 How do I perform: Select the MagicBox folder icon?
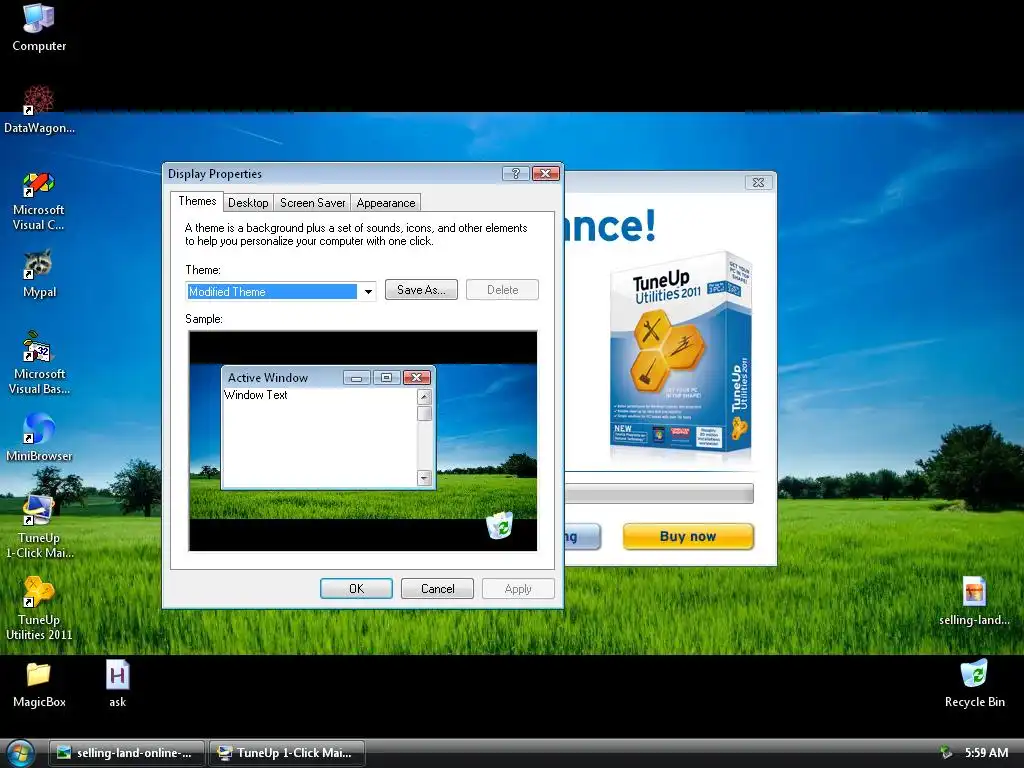(39, 684)
